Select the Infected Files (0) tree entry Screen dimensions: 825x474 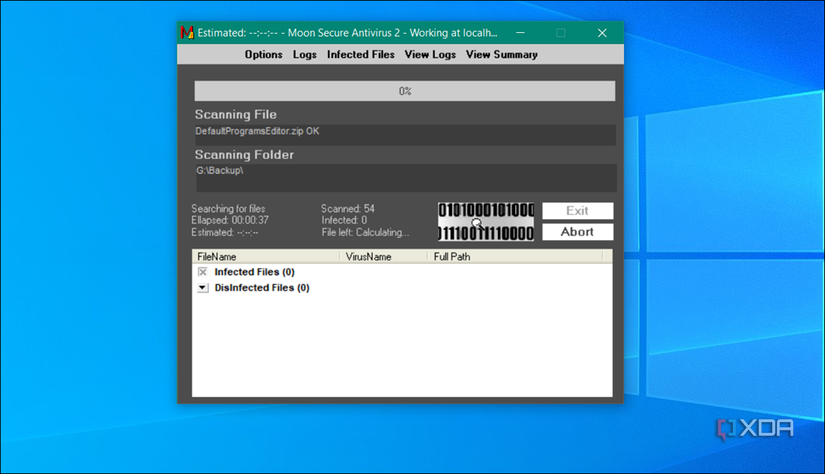(254, 272)
